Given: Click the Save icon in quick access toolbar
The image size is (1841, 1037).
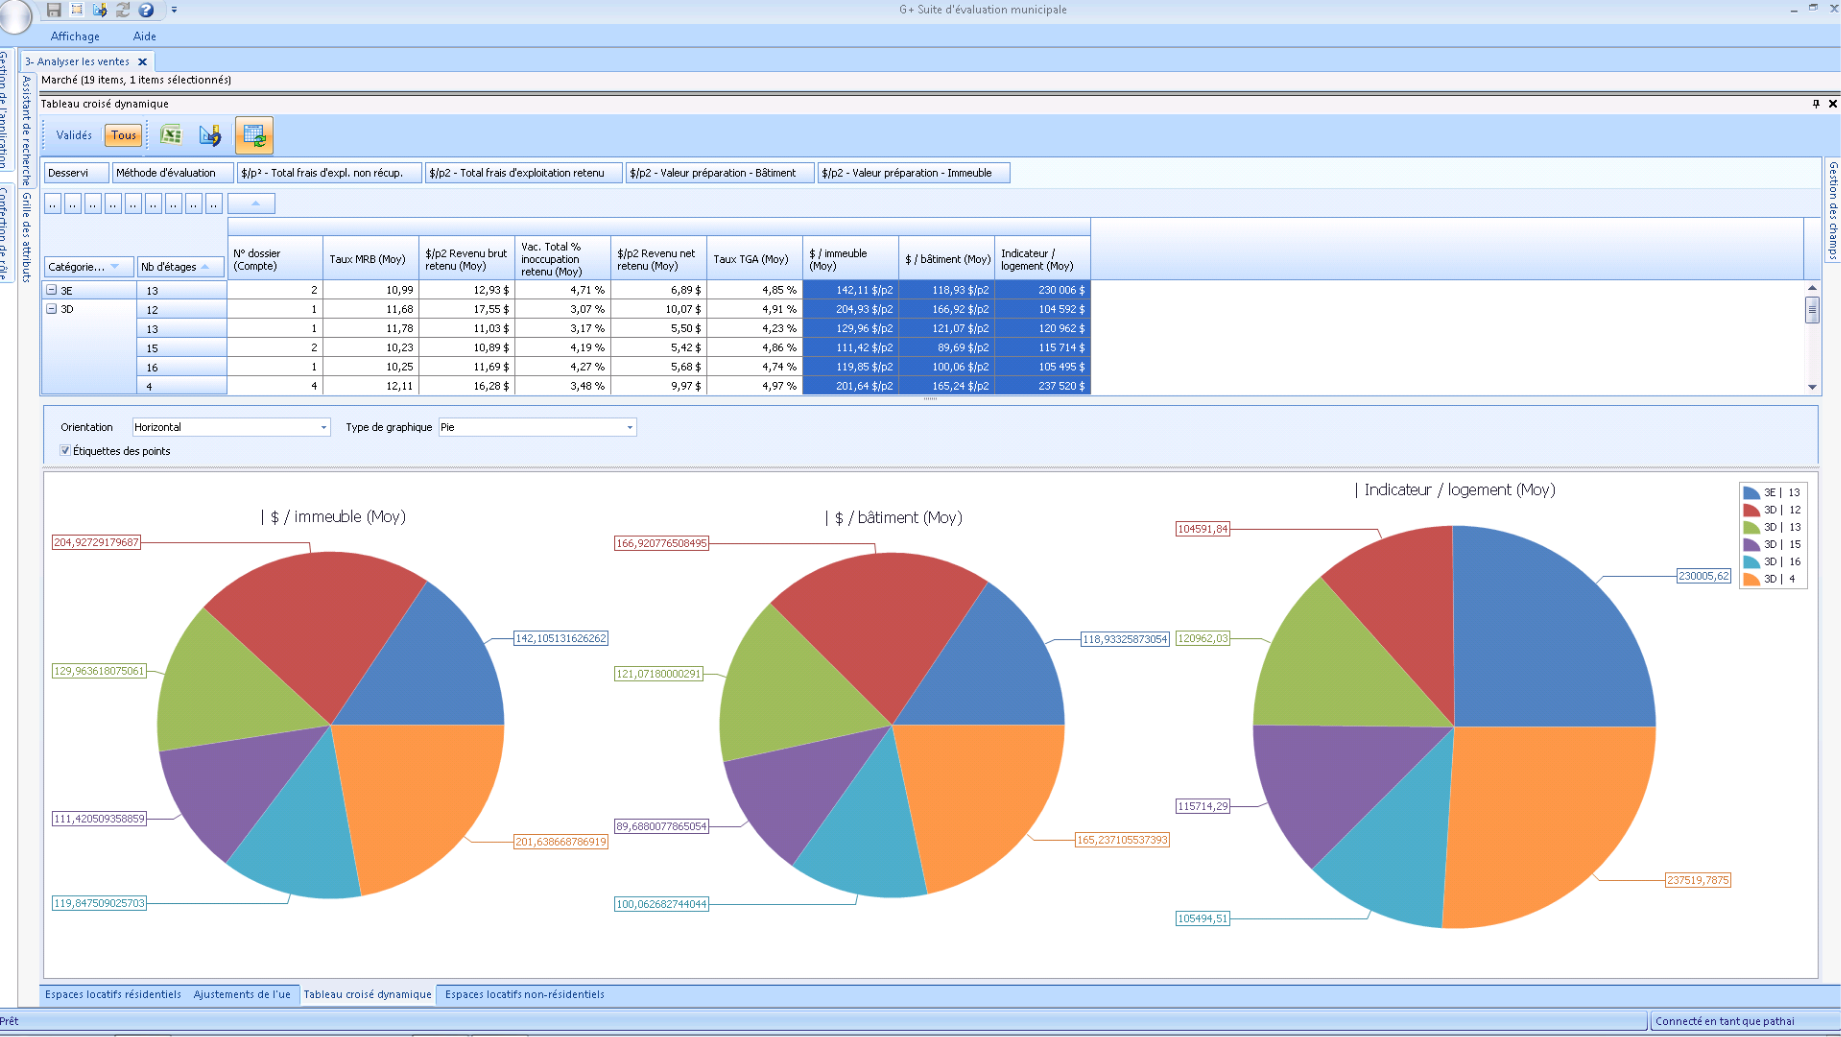Looking at the screenshot, I should (x=54, y=10).
